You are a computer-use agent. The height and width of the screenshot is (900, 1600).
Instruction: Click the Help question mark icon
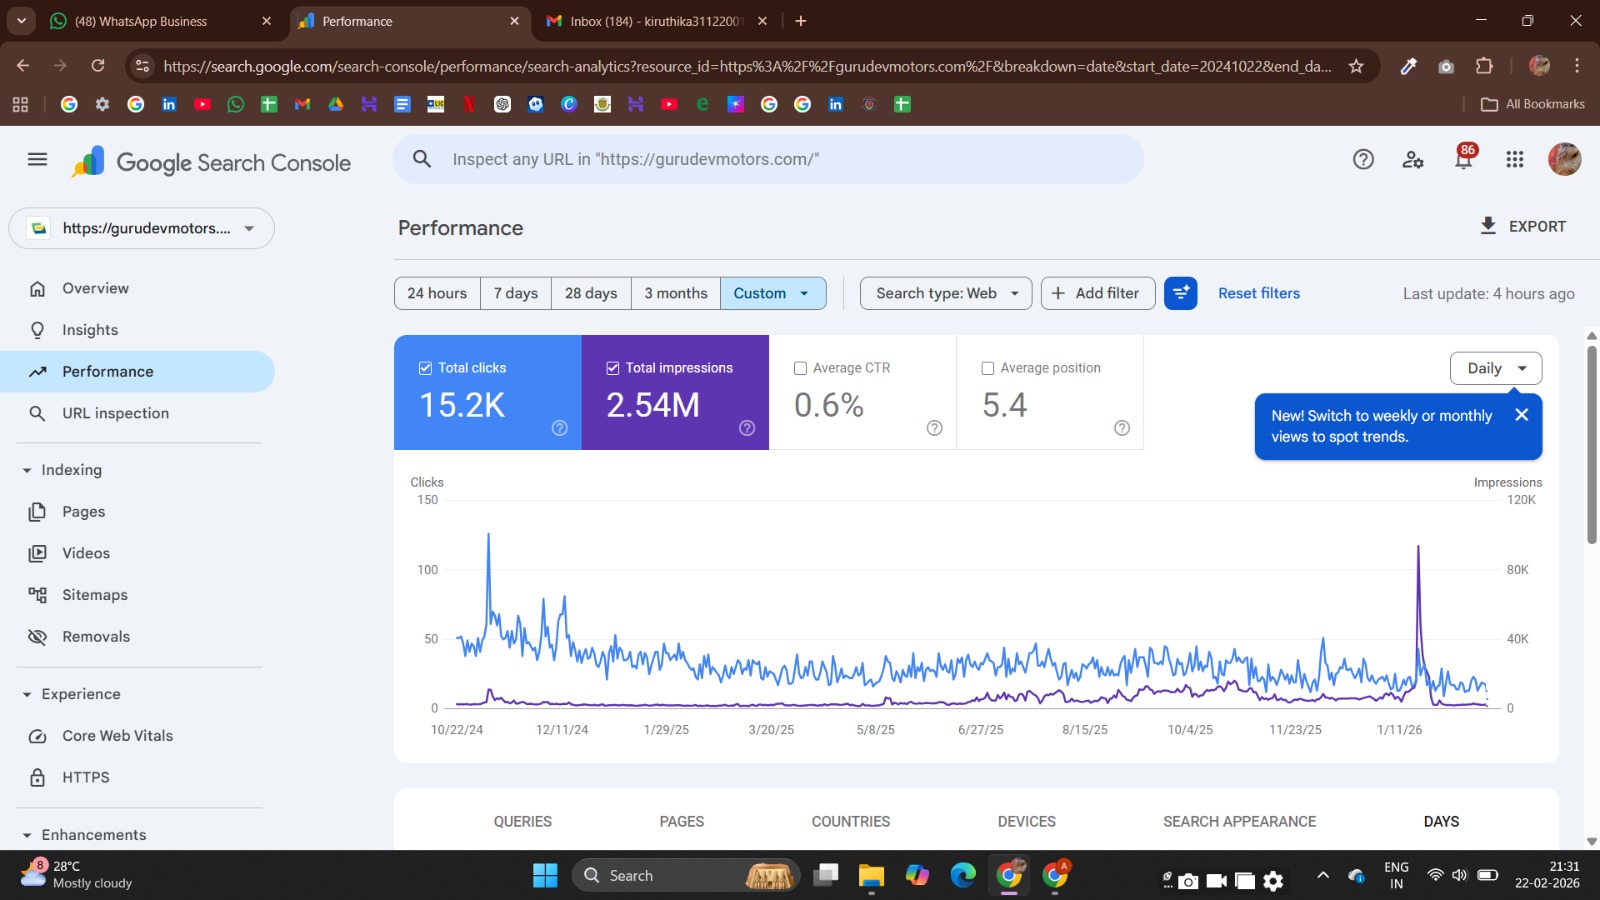point(1363,159)
